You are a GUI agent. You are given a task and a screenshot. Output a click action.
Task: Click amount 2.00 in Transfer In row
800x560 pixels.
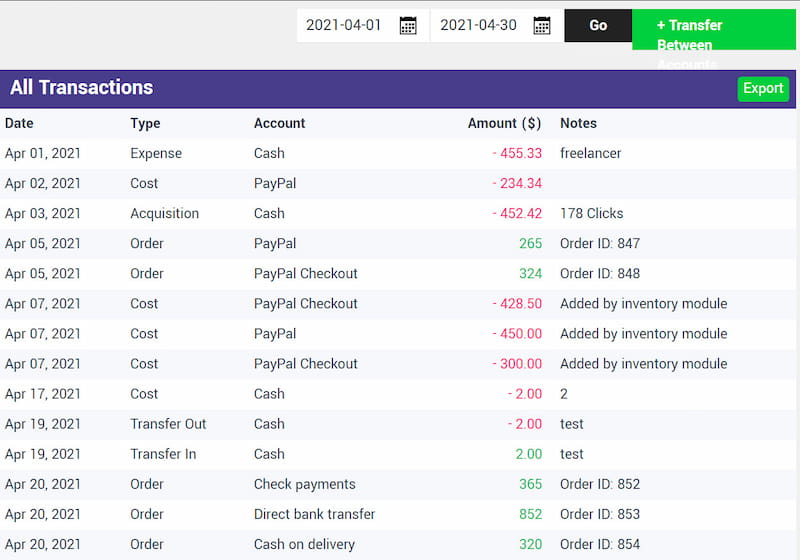[x=529, y=454]
